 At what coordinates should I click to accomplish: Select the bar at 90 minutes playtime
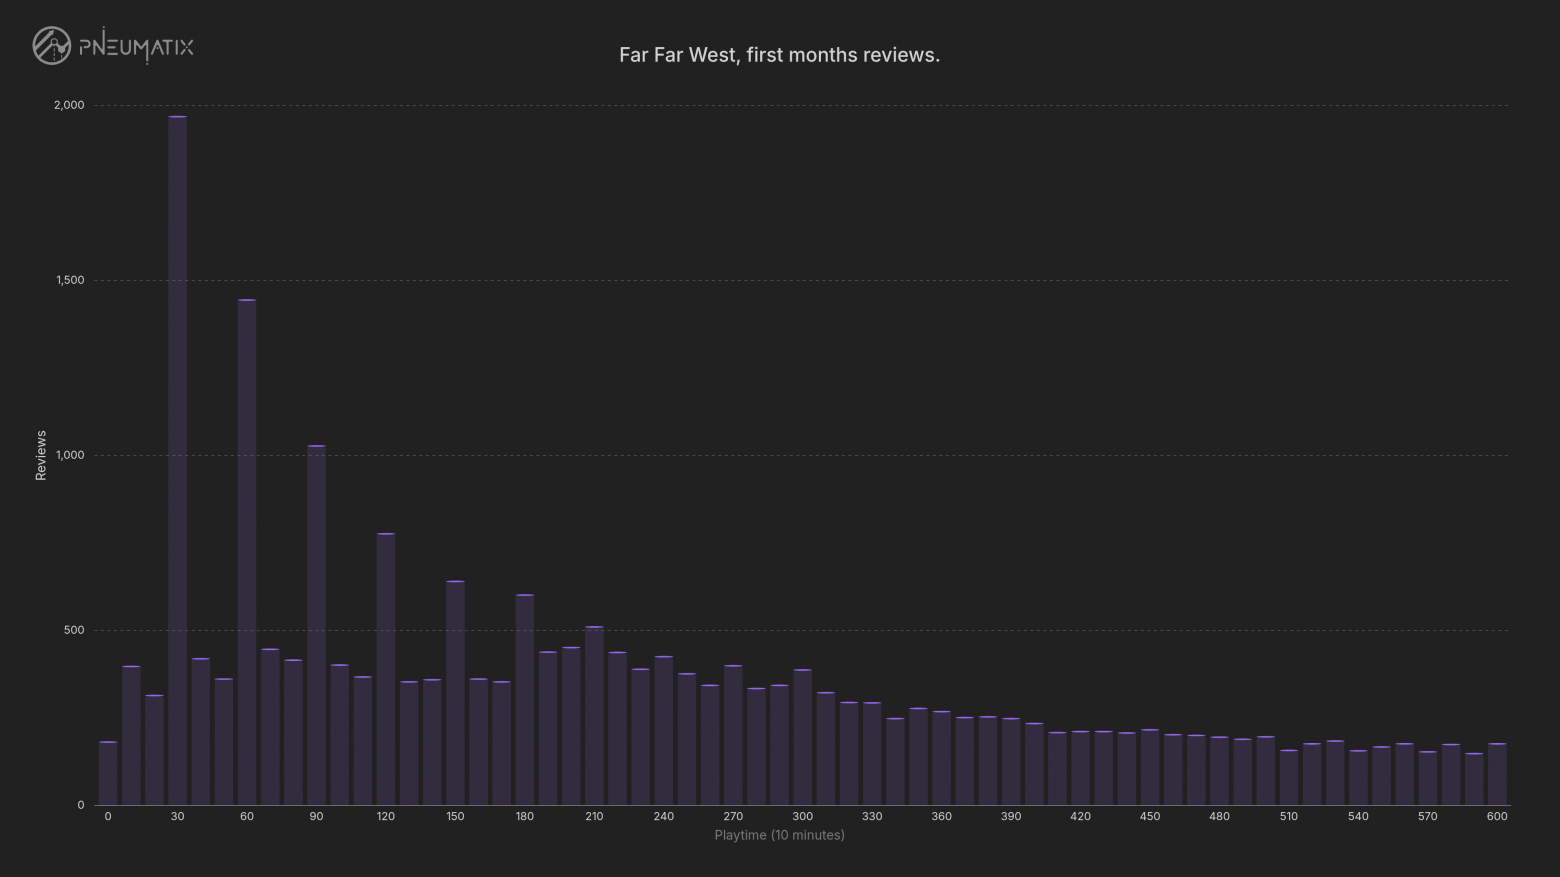point(316,625)
